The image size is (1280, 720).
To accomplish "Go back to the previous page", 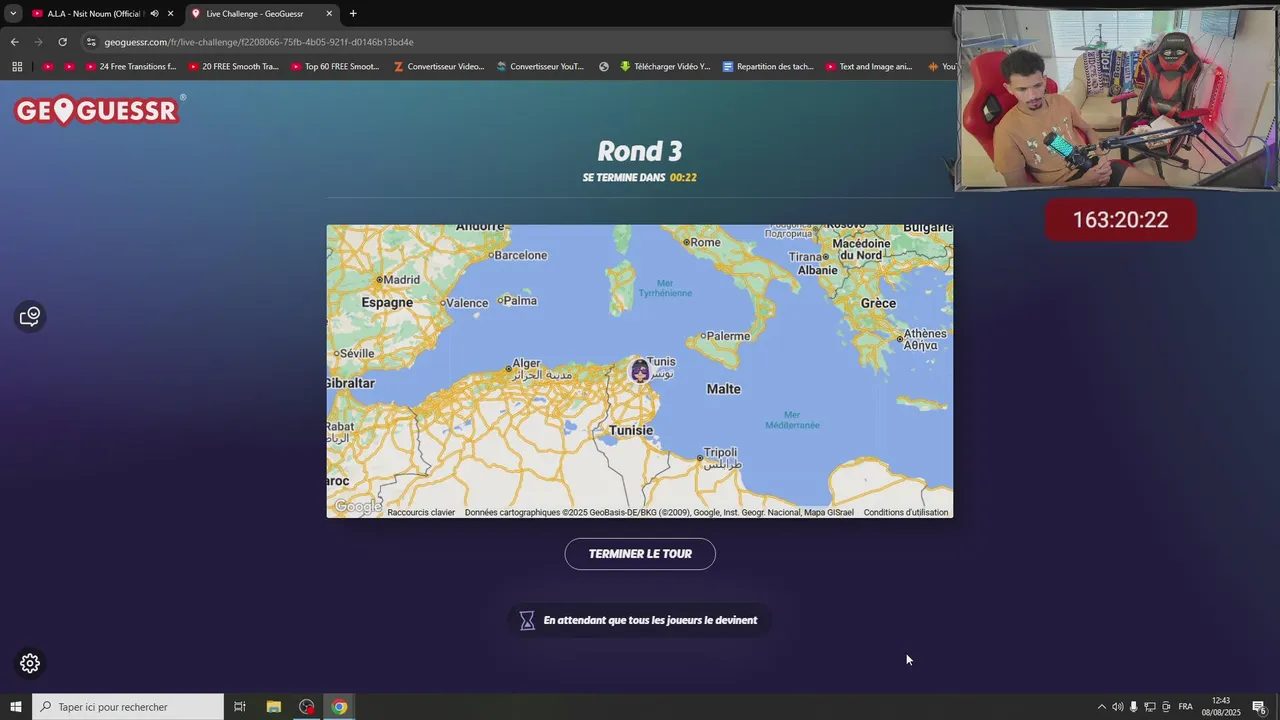I will click(14, 42).
